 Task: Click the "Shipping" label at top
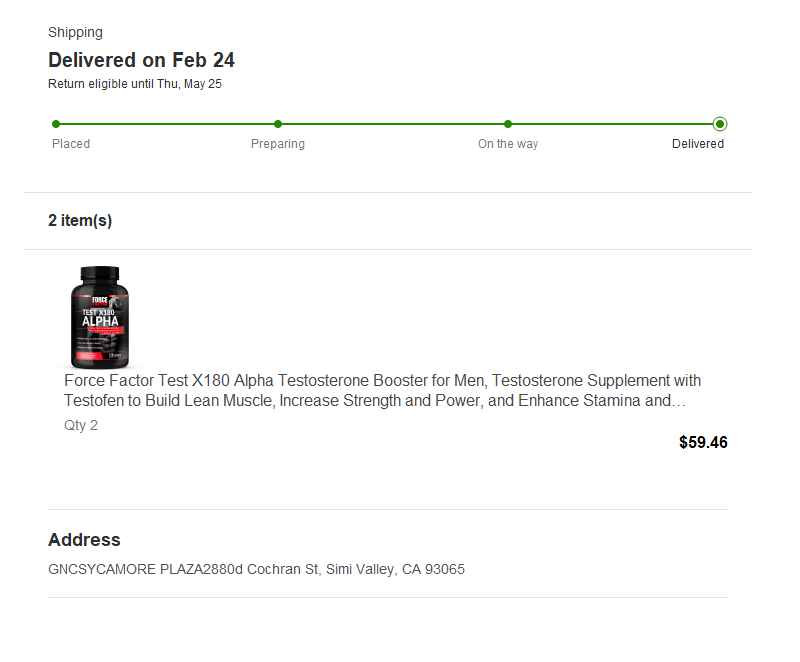(x=75, y=32)
